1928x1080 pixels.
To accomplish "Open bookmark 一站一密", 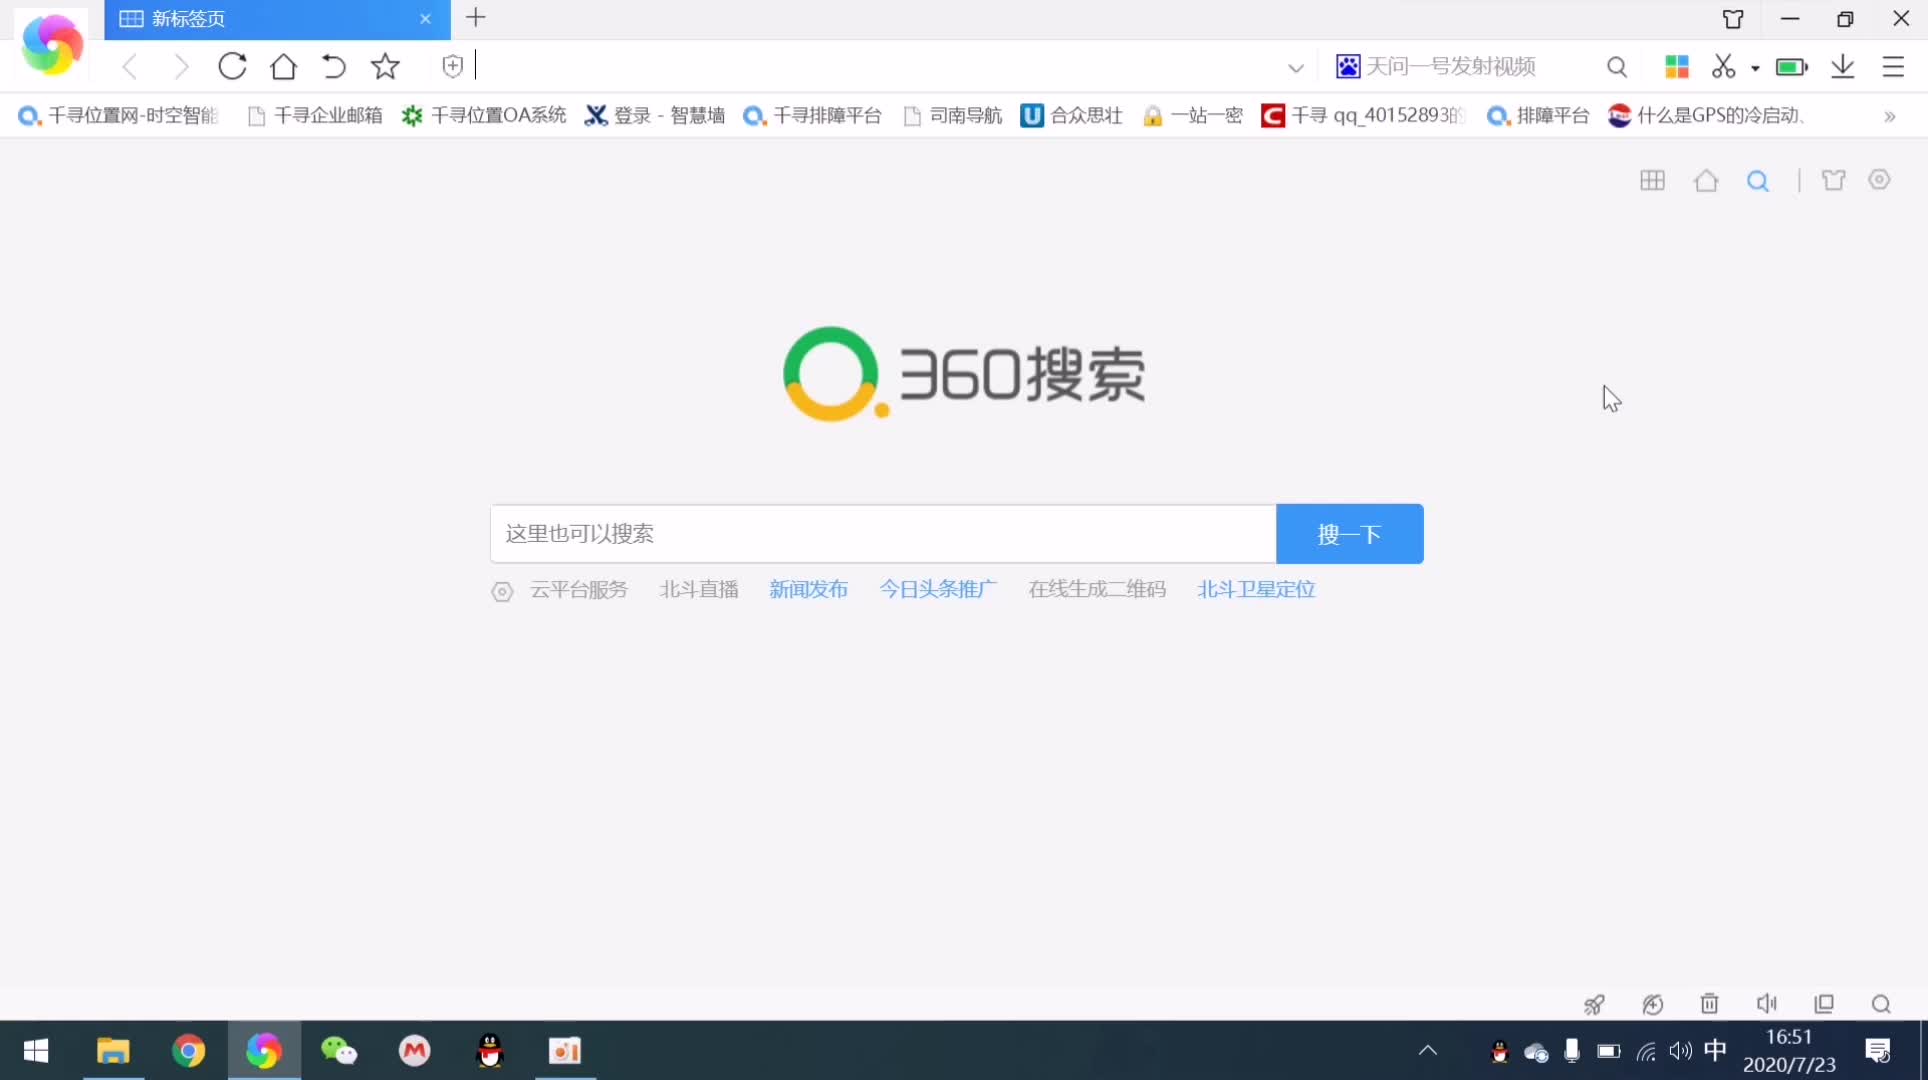I will (1193, 116).
